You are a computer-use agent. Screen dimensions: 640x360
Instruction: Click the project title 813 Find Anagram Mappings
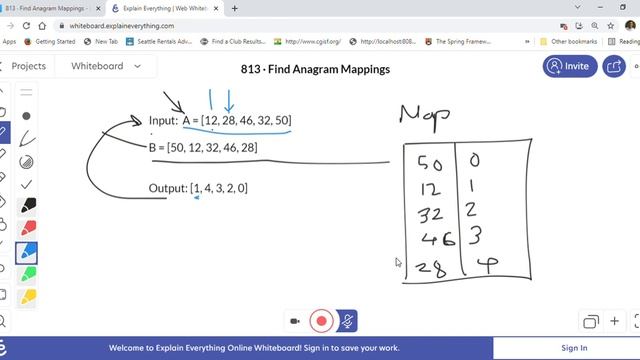coord(315,69)
